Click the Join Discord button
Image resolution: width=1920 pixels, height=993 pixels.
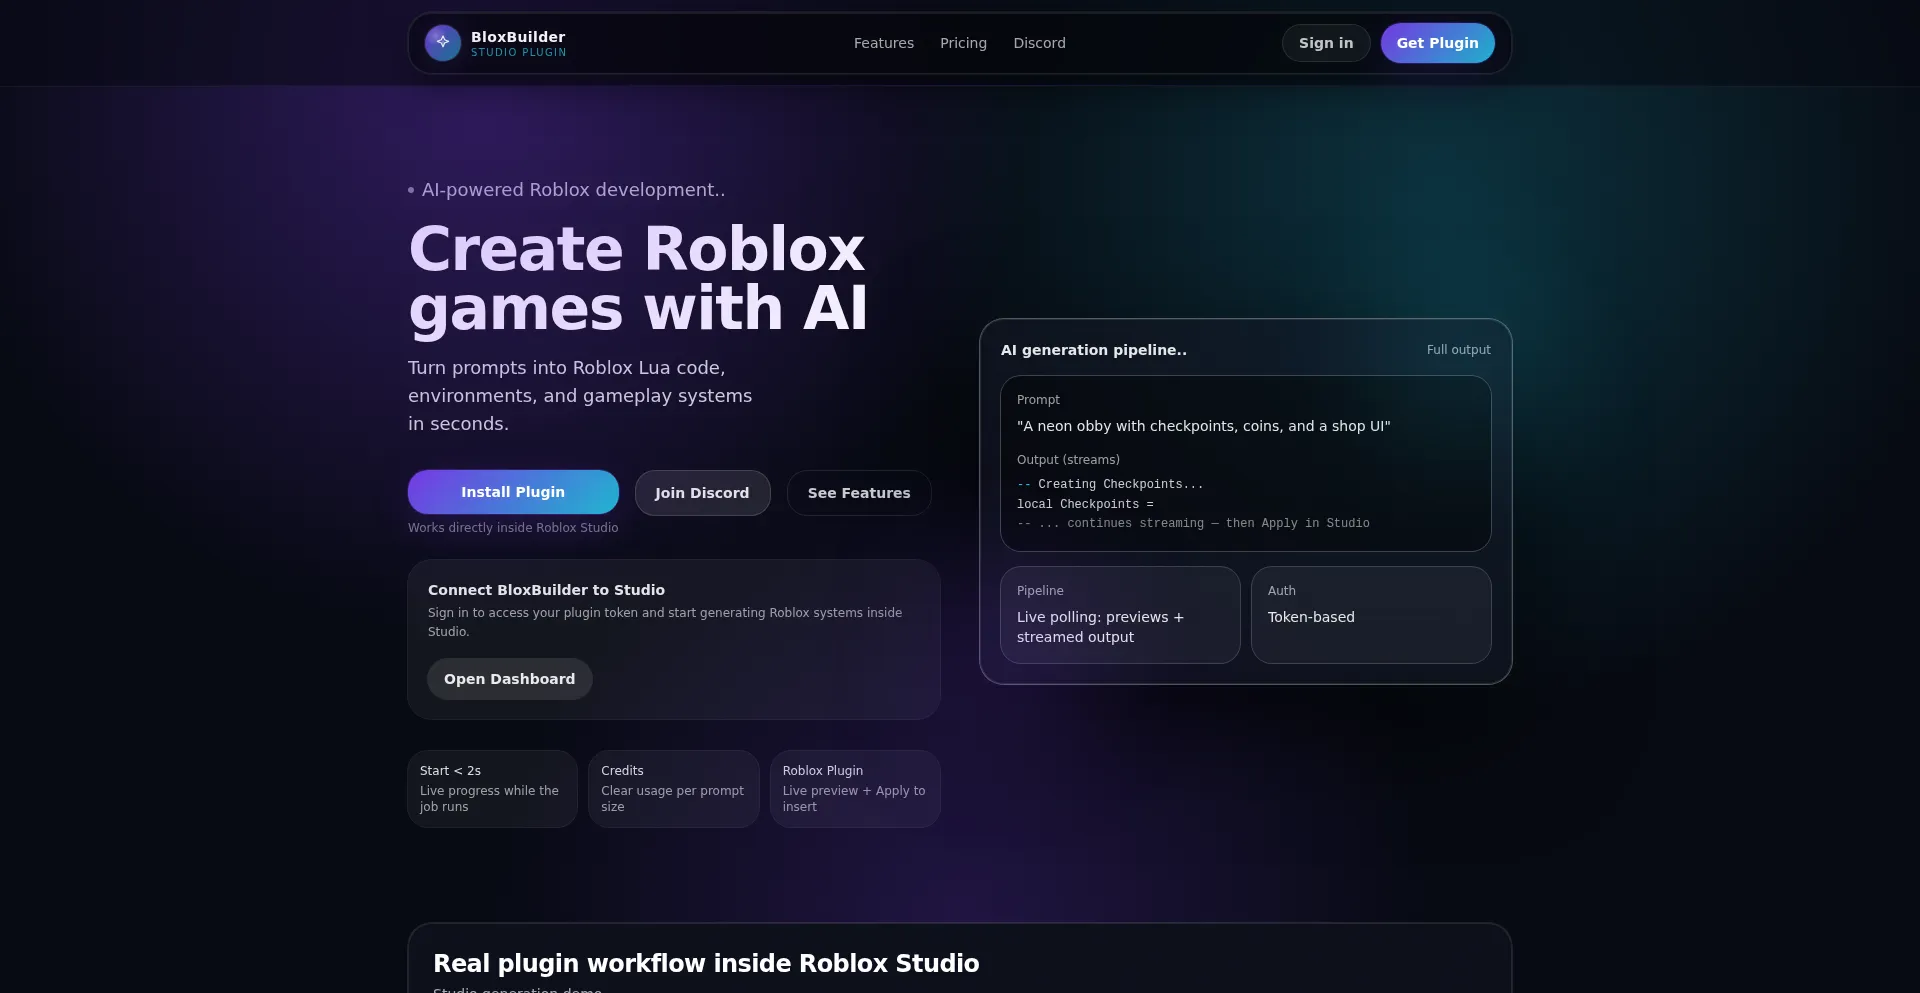[x=702, y=493]
